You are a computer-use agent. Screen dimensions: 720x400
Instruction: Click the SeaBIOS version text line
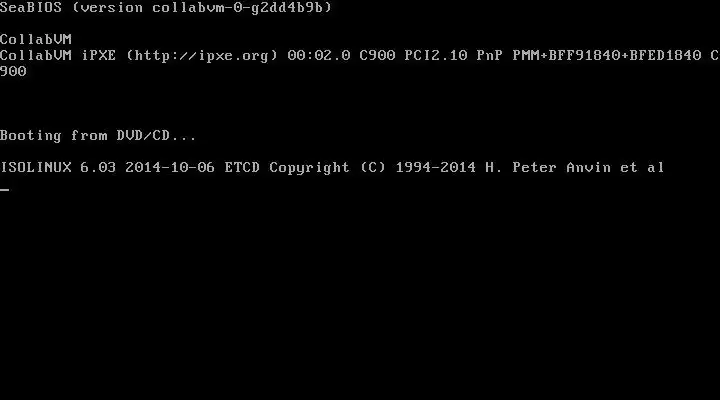(166, 7)
